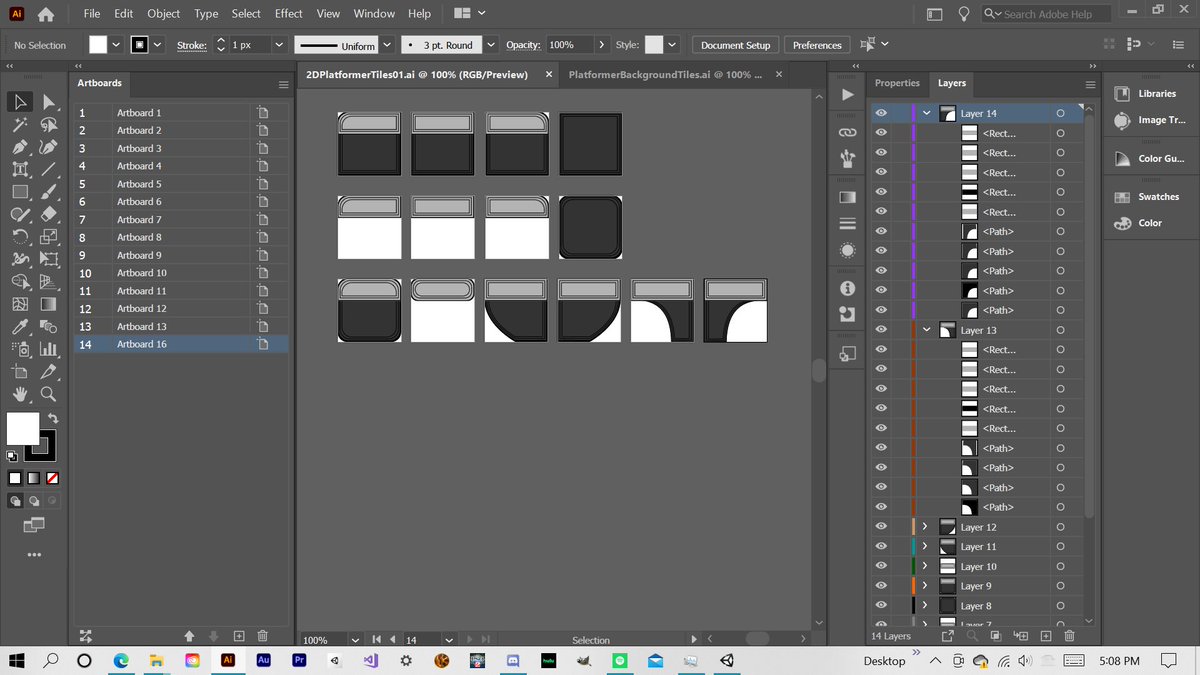Click the Document Setup button
The width and height of the screenshot is (1200, 675).
(736, 45)
